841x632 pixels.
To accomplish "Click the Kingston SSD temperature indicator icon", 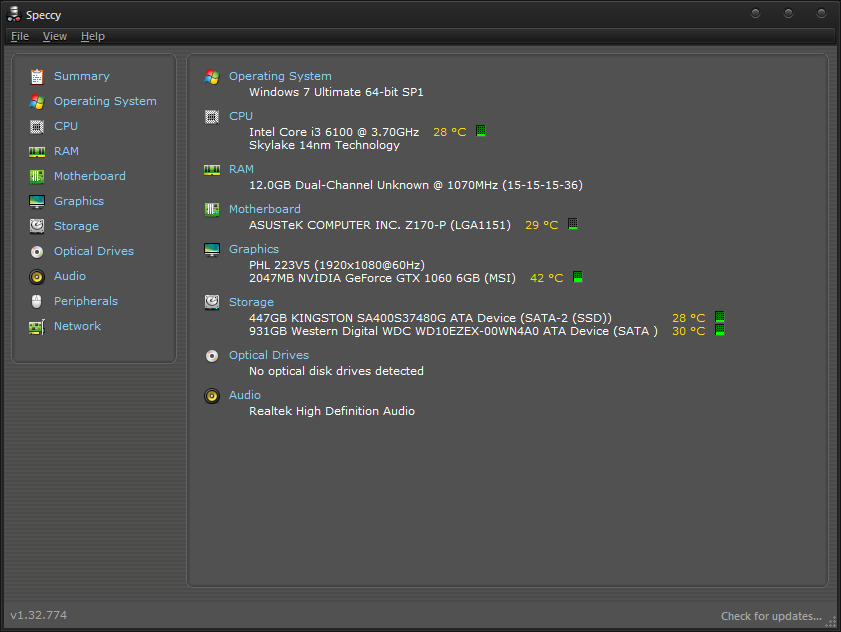I will [719, 317].
